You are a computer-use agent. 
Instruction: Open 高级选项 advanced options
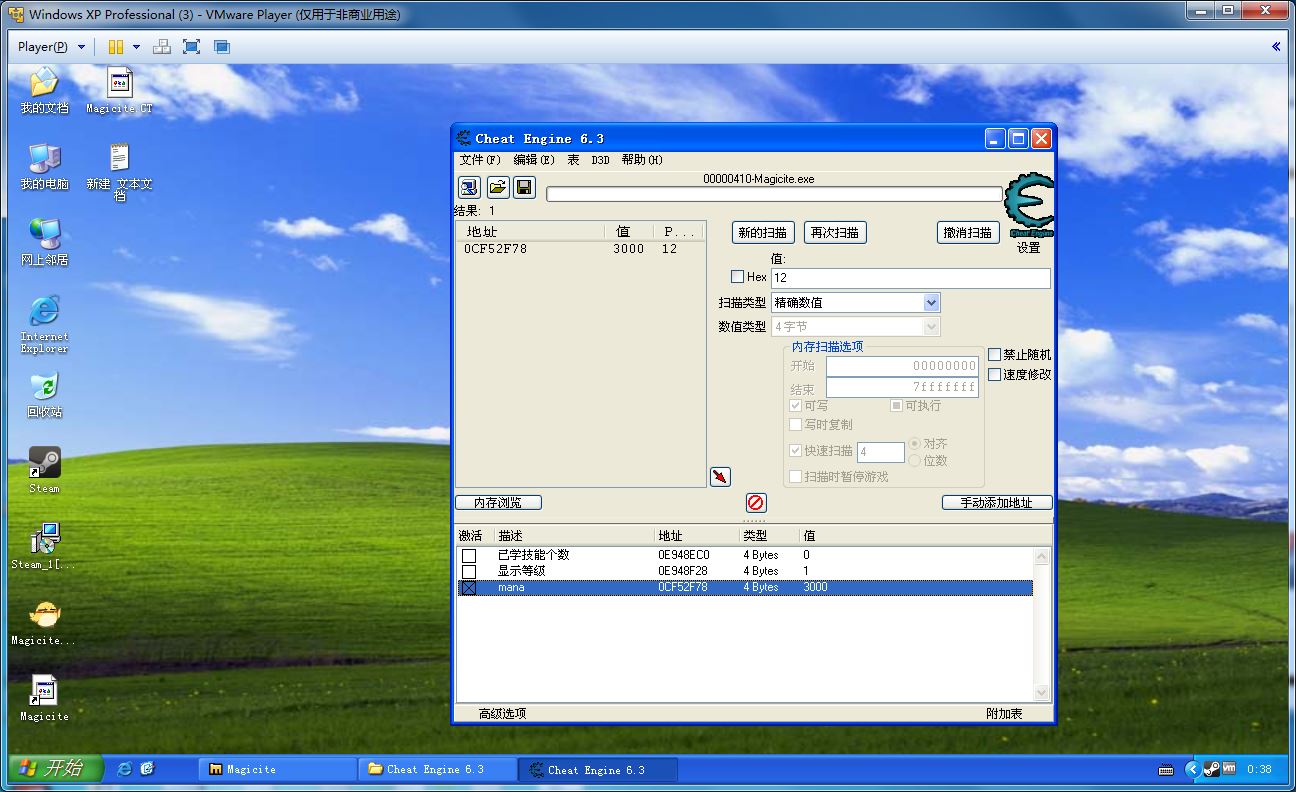point(502,714)
